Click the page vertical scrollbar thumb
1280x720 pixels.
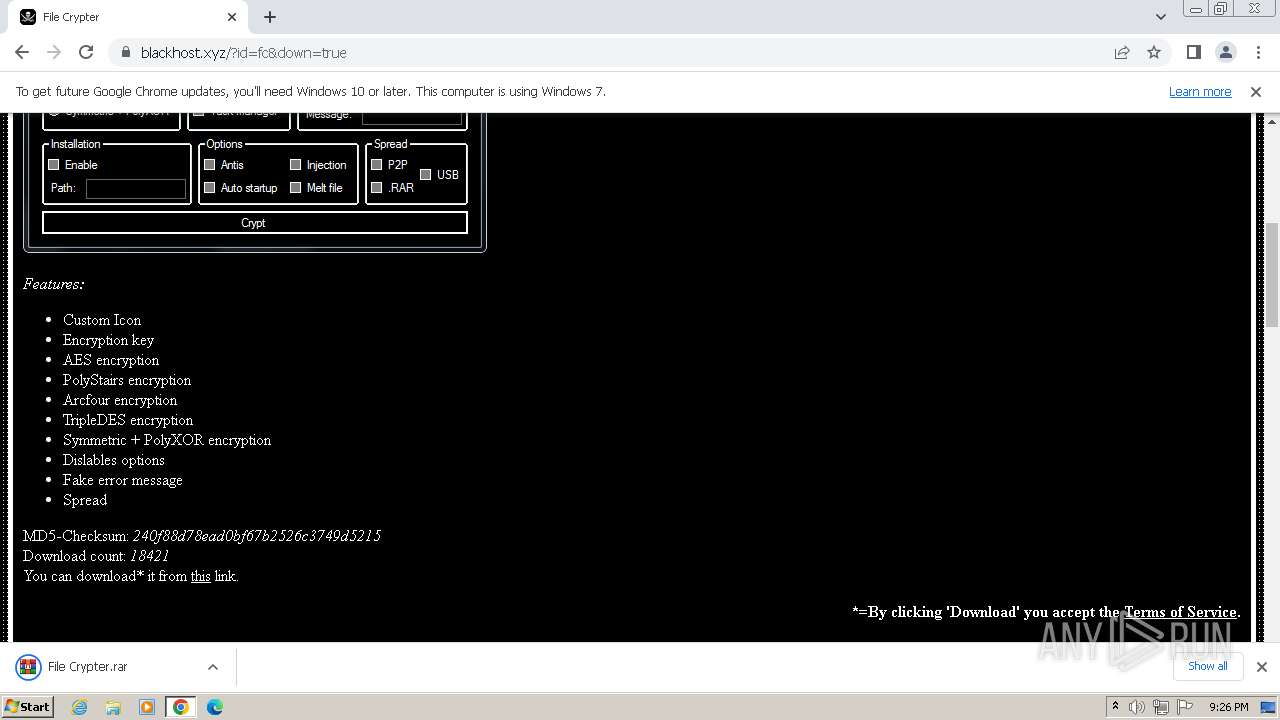point(1272,275)
